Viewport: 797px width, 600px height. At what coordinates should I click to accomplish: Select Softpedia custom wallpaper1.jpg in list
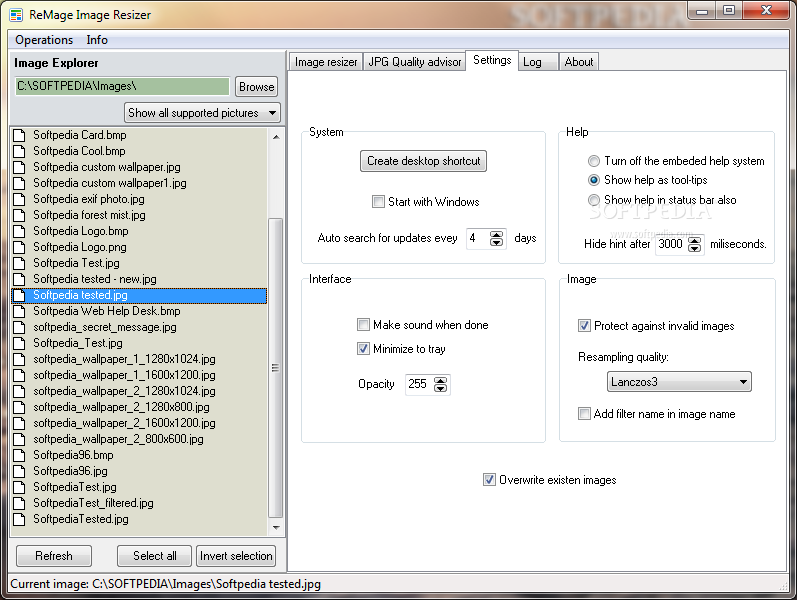click(110, 184)
